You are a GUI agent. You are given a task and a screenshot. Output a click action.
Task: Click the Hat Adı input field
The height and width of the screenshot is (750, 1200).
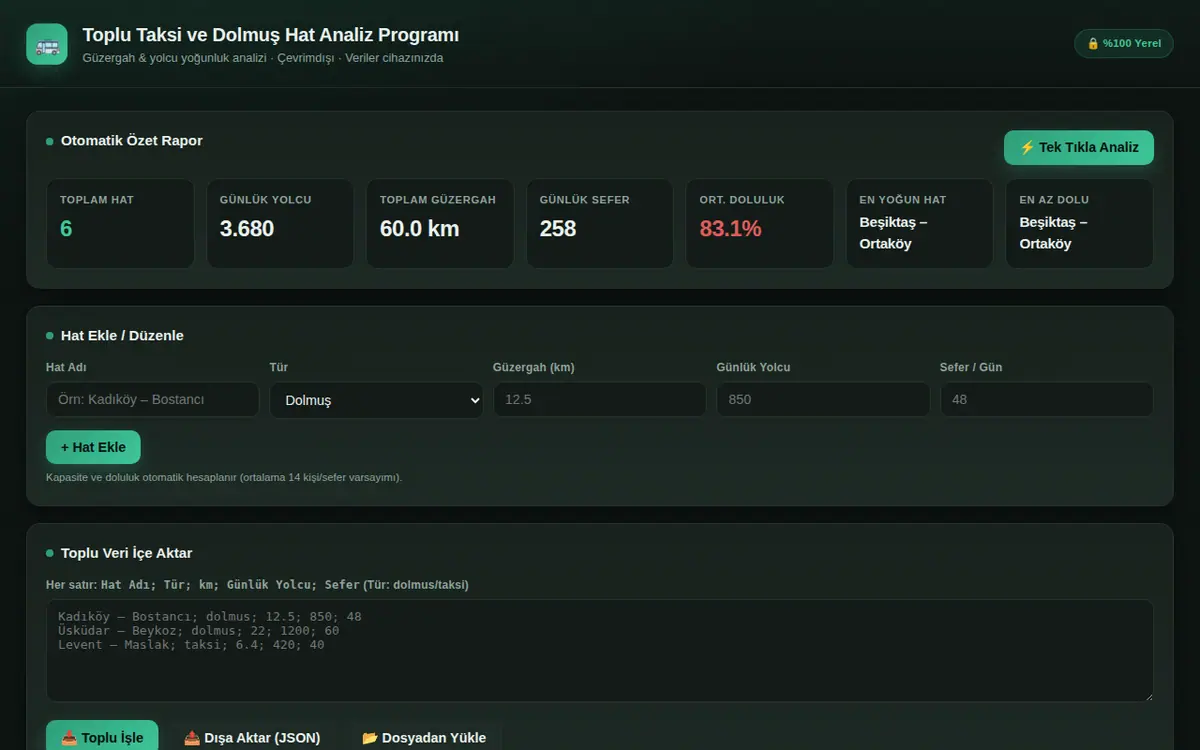pos(153,399)
